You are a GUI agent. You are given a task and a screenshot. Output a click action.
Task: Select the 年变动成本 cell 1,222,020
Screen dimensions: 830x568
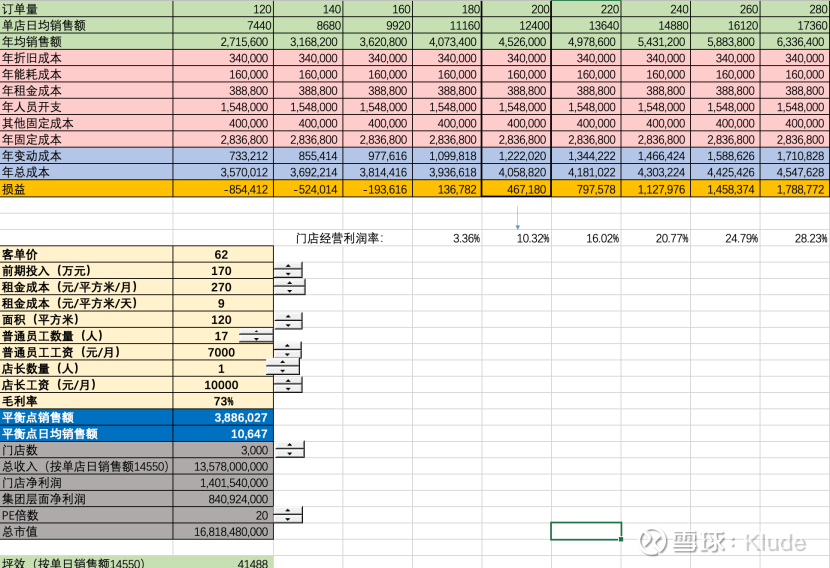(x=516, y=156)
